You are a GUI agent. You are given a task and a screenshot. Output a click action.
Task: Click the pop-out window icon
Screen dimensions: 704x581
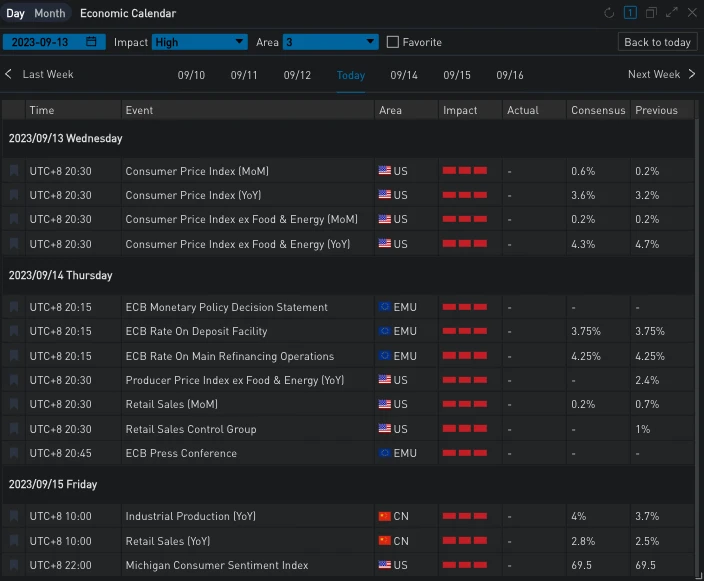[x=651, y=13]
